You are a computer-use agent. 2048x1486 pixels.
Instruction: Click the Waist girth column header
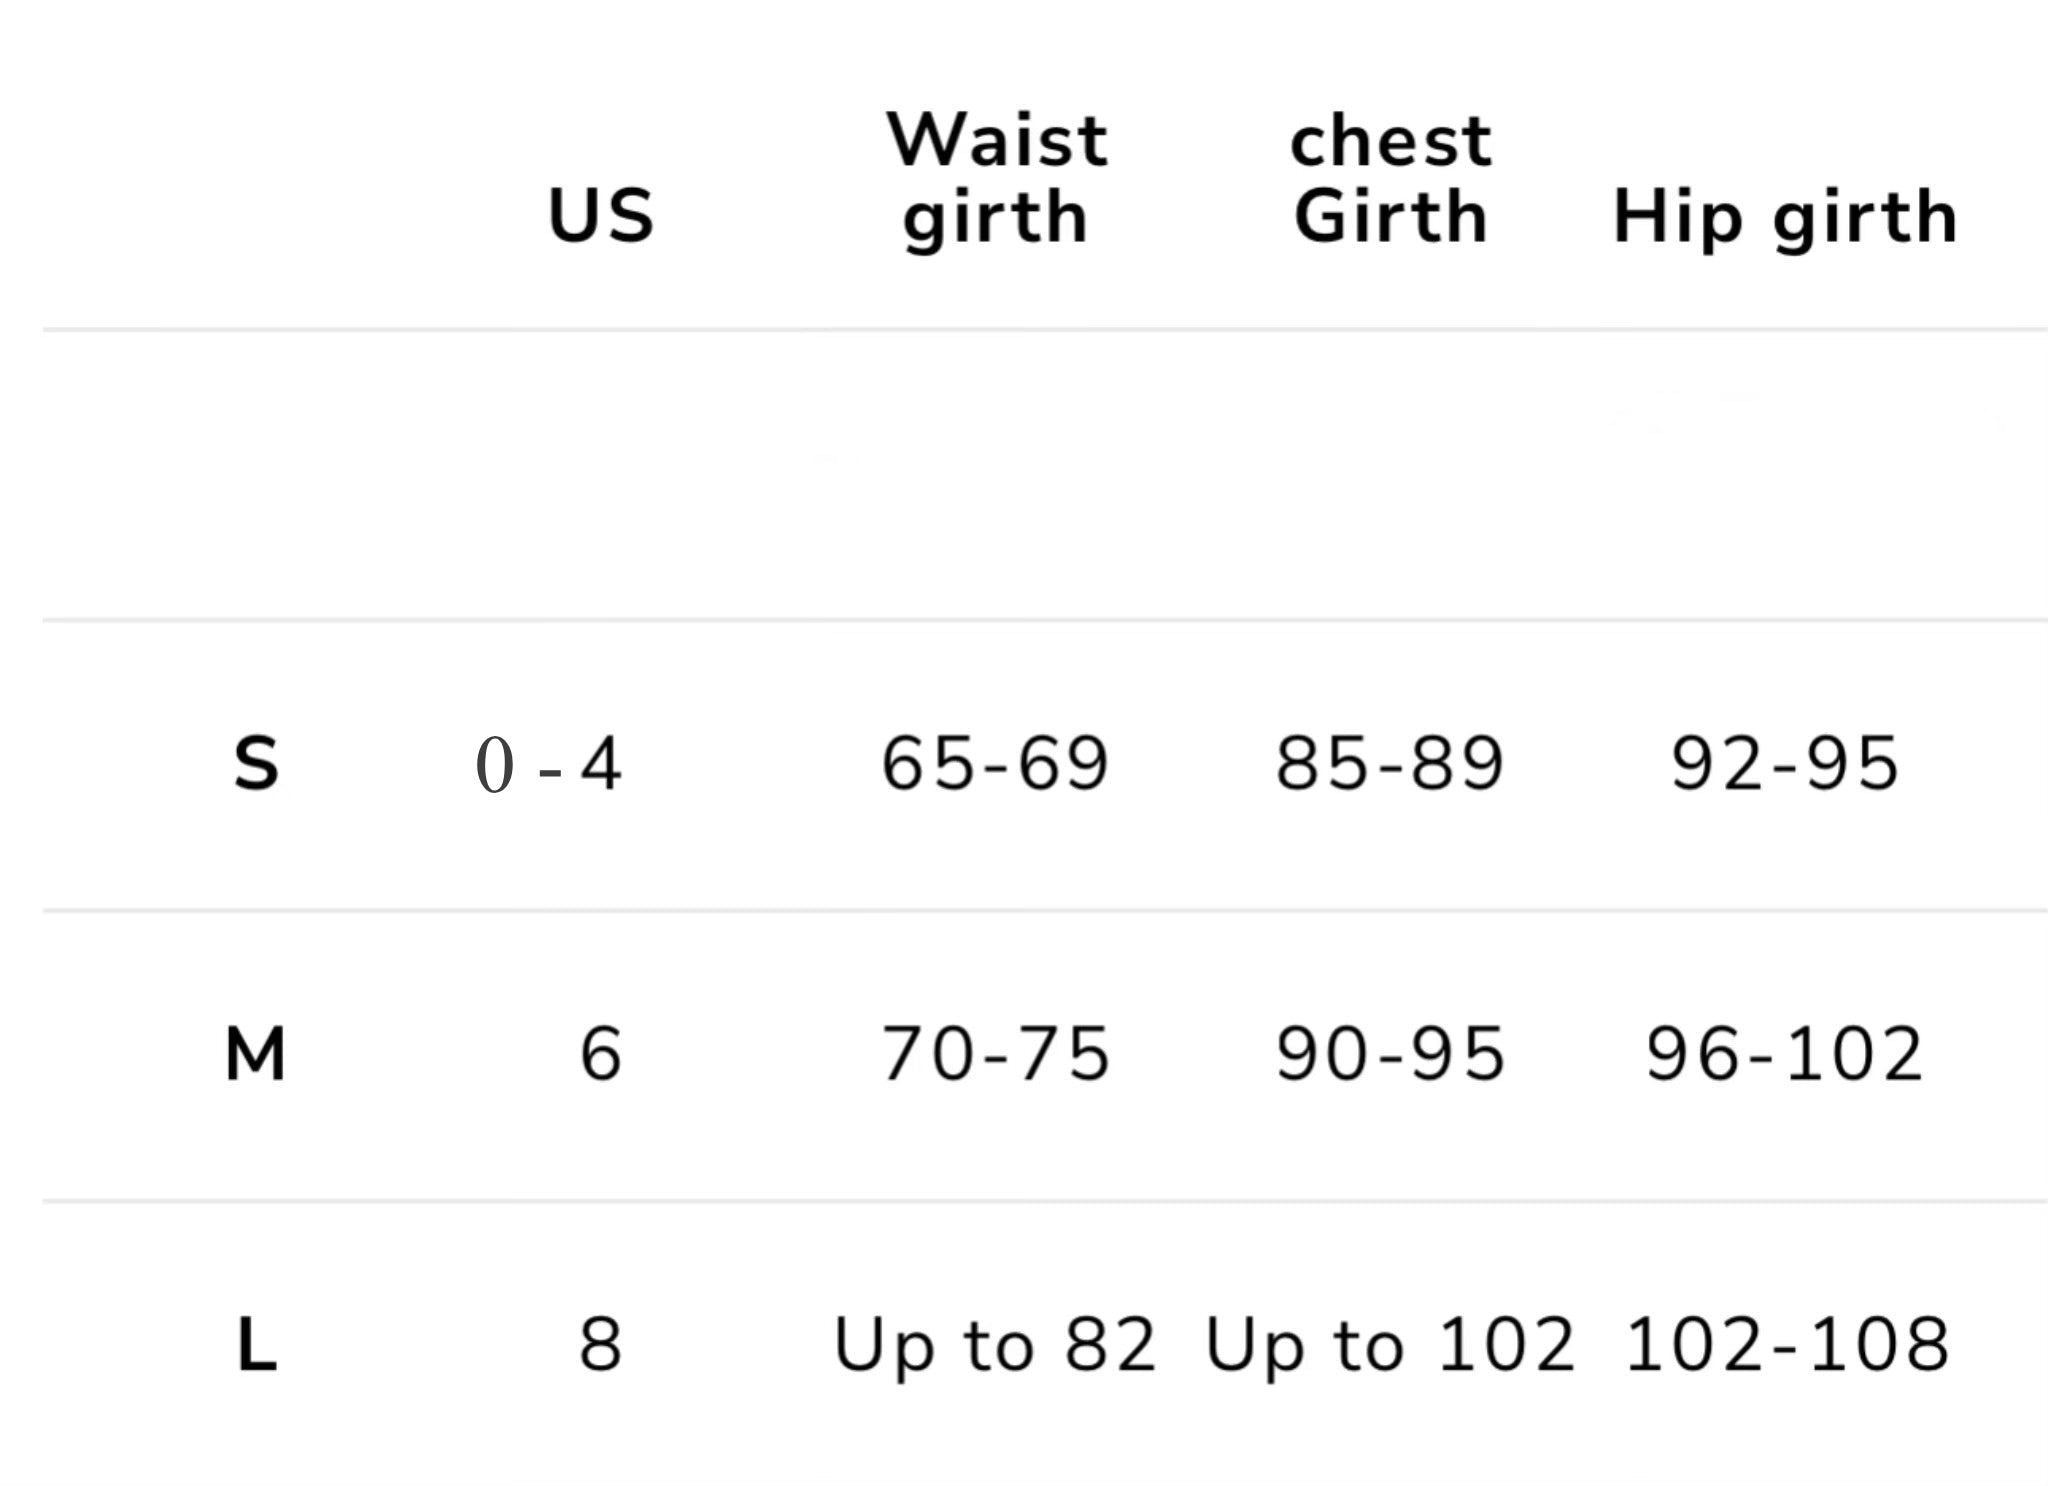tap(997, 178)
